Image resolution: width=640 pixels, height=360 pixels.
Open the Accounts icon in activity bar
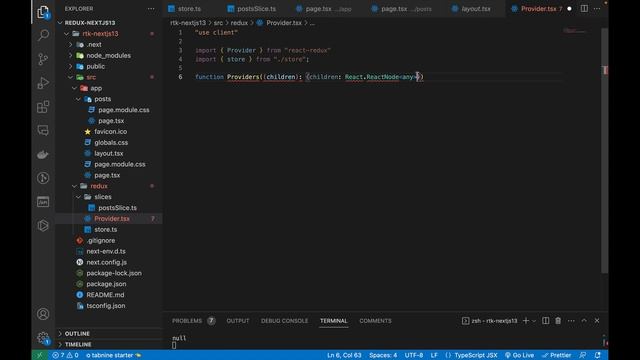43,314
